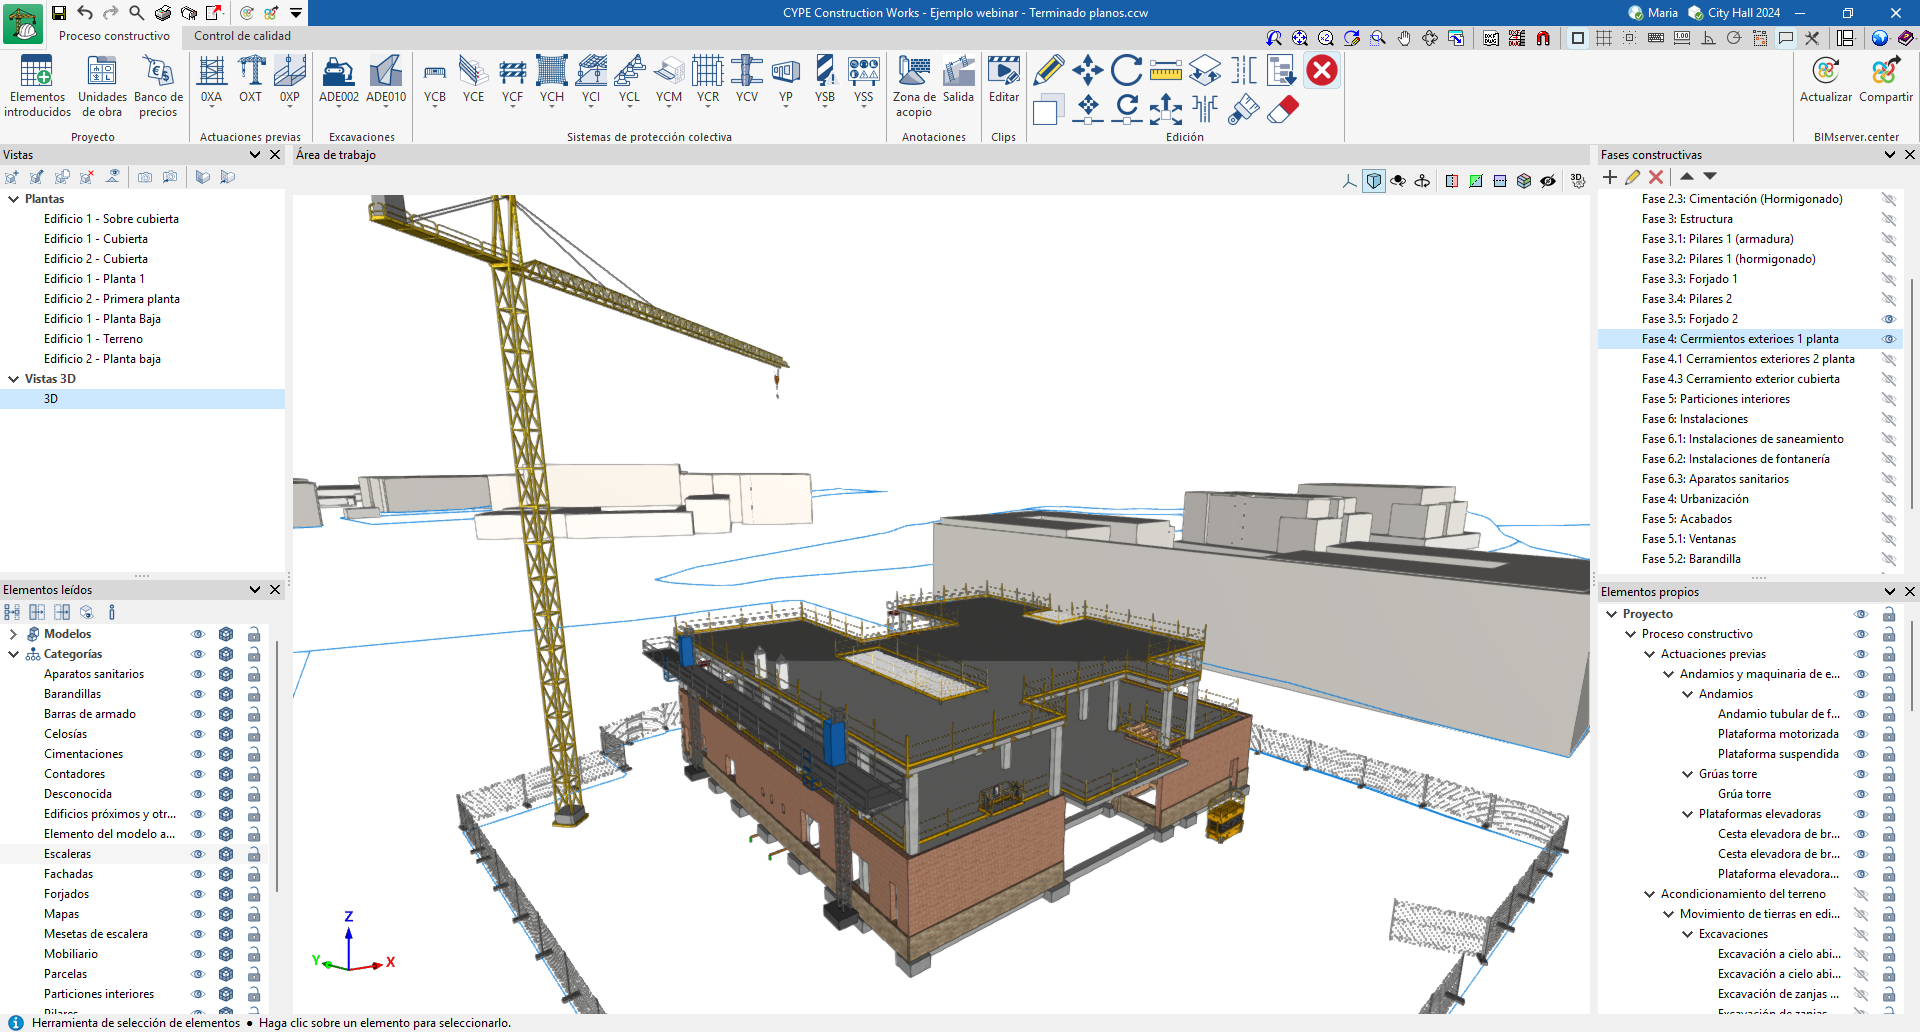Collapse the Plantas tree node
Screen dimensions: 1920x1032
coord(14,199)
